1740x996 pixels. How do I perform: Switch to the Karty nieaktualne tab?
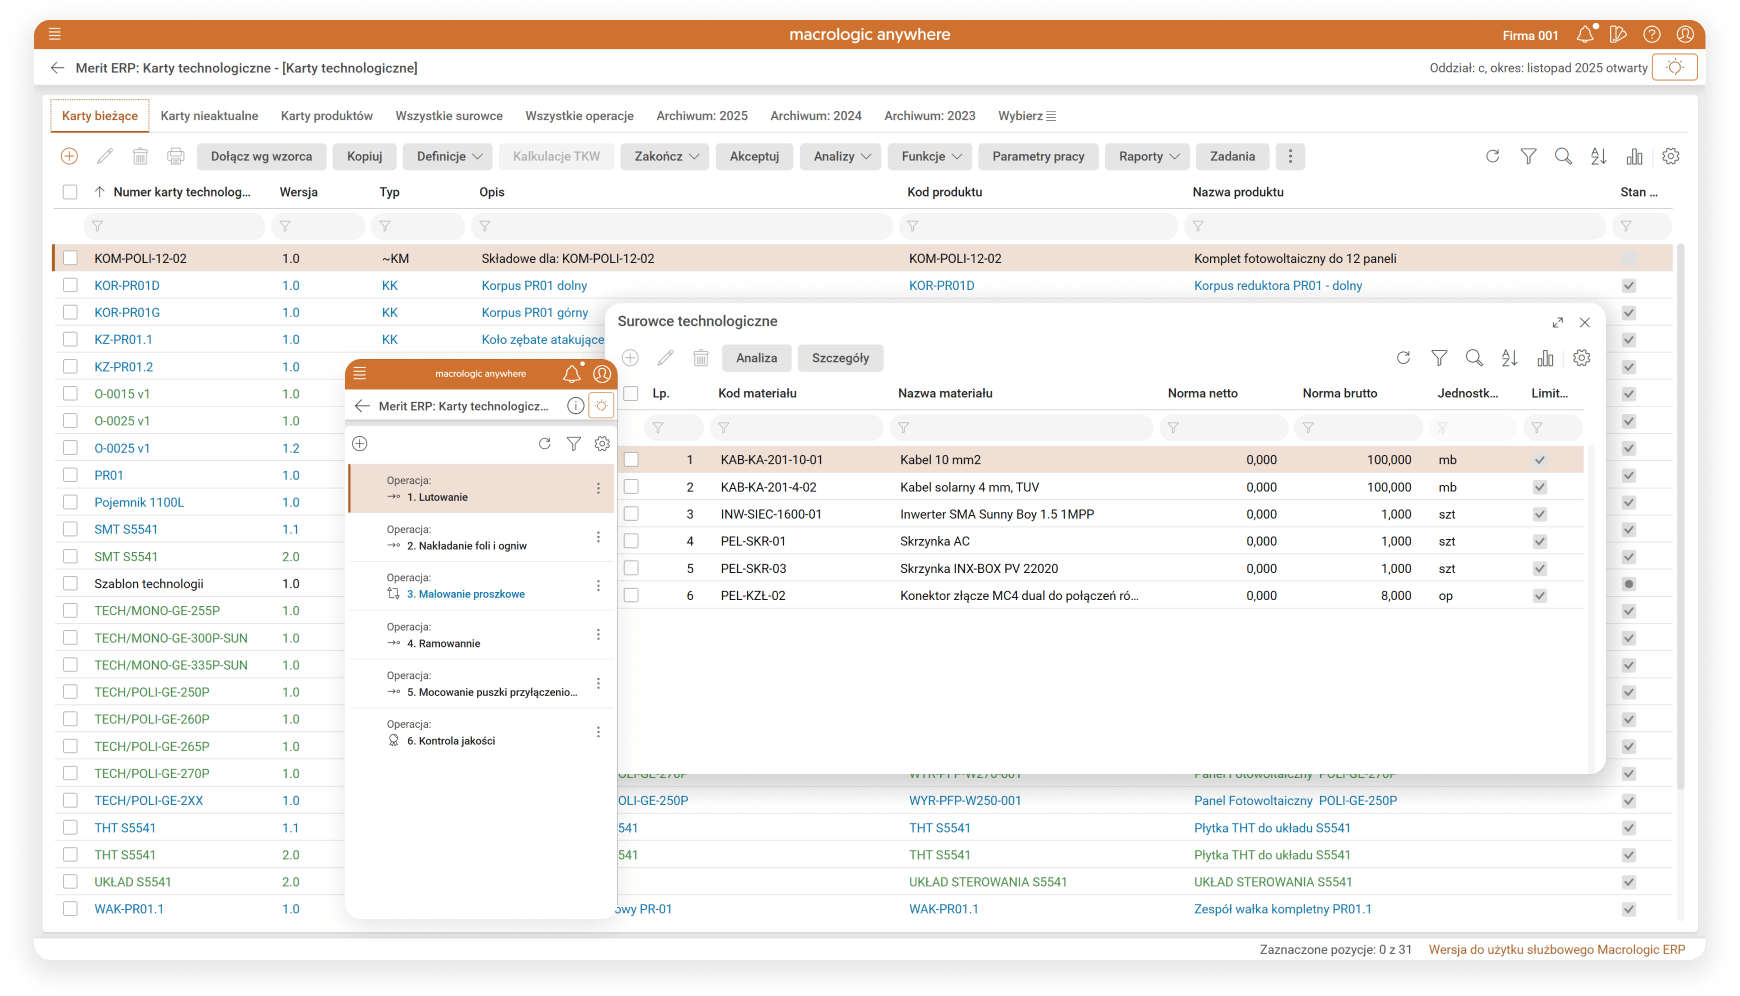[x=209, y=116]
